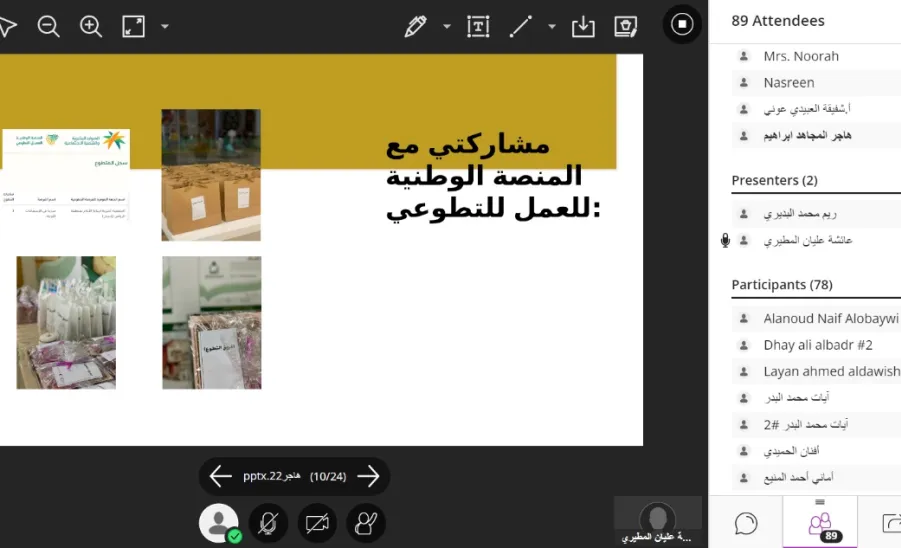Toggle raise hand
The image size is (901, 548).
pyautogui.click(x=366, y=523)
